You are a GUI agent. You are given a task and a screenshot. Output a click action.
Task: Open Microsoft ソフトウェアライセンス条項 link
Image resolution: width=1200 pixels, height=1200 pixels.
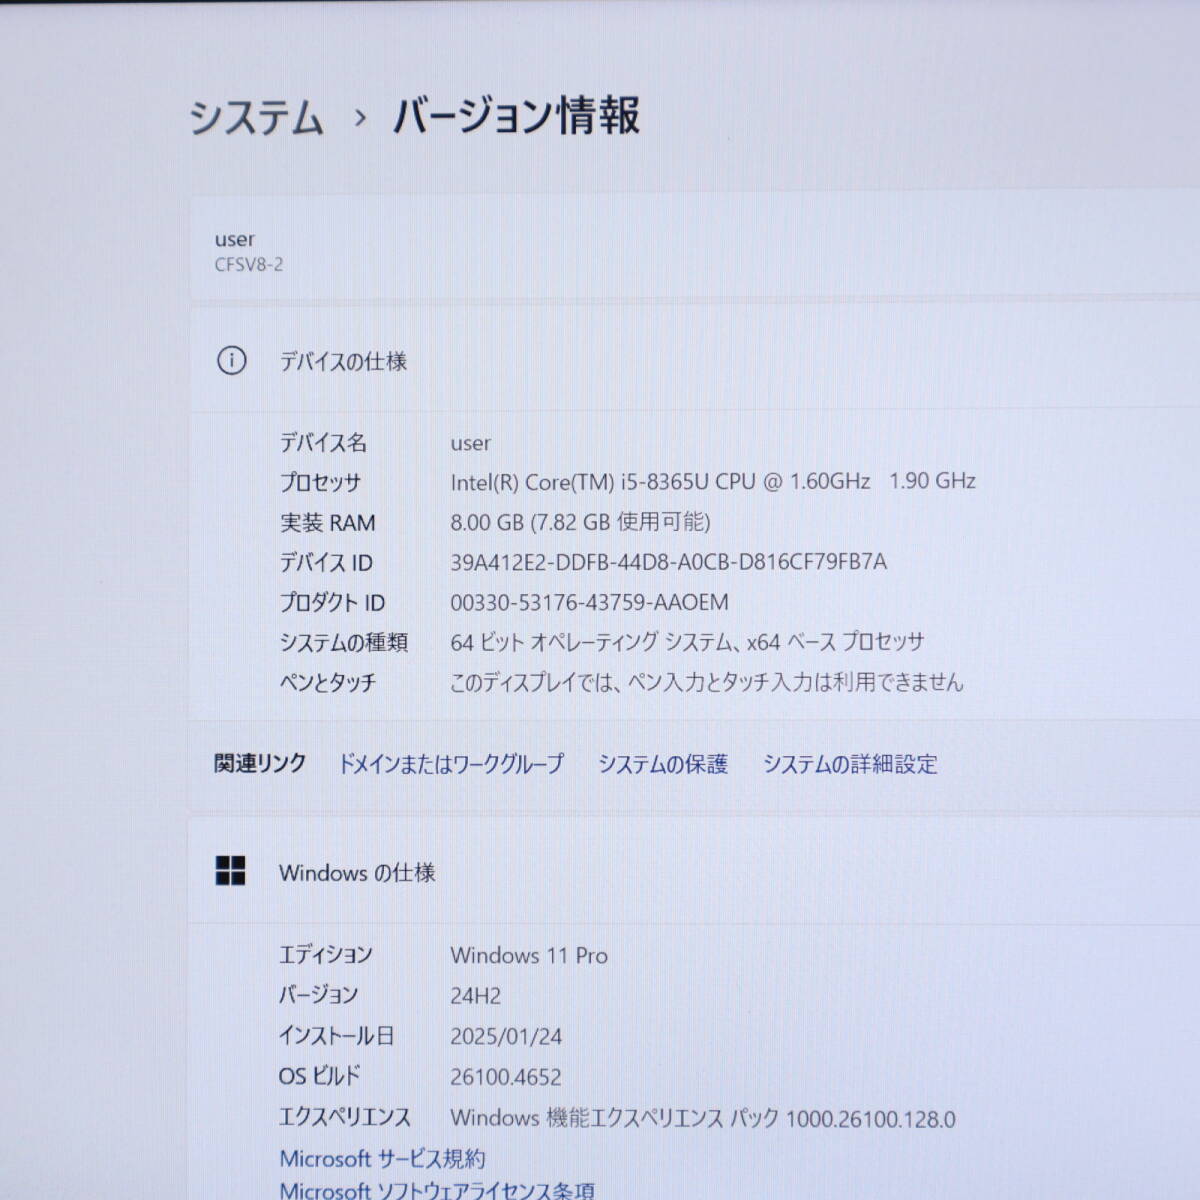coord(437,1190)
